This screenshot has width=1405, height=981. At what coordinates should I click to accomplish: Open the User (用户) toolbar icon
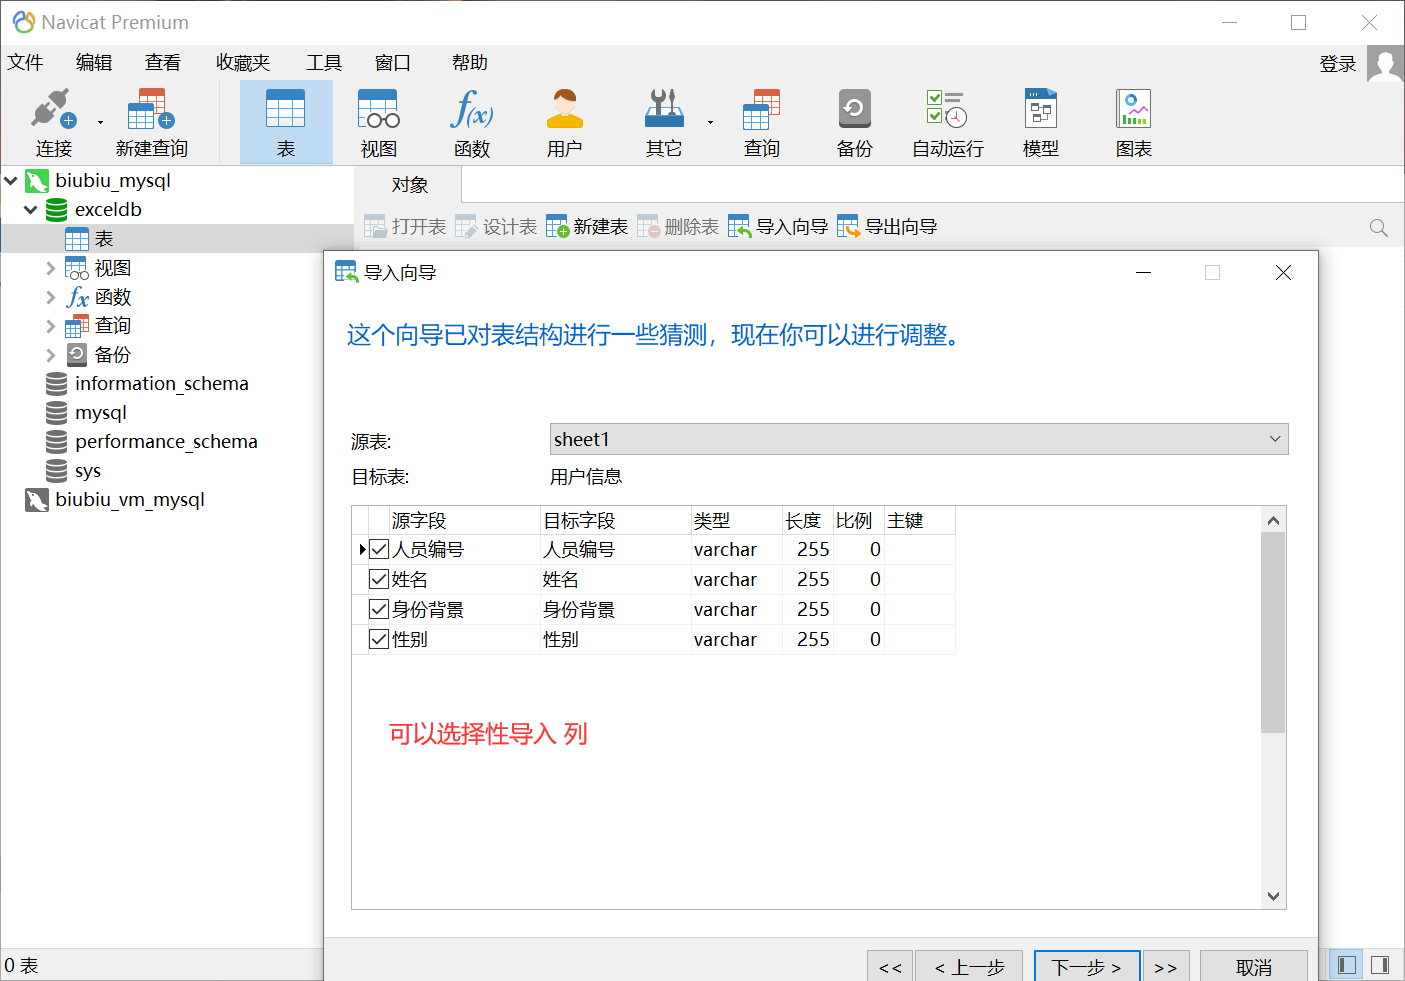(565, 122)
